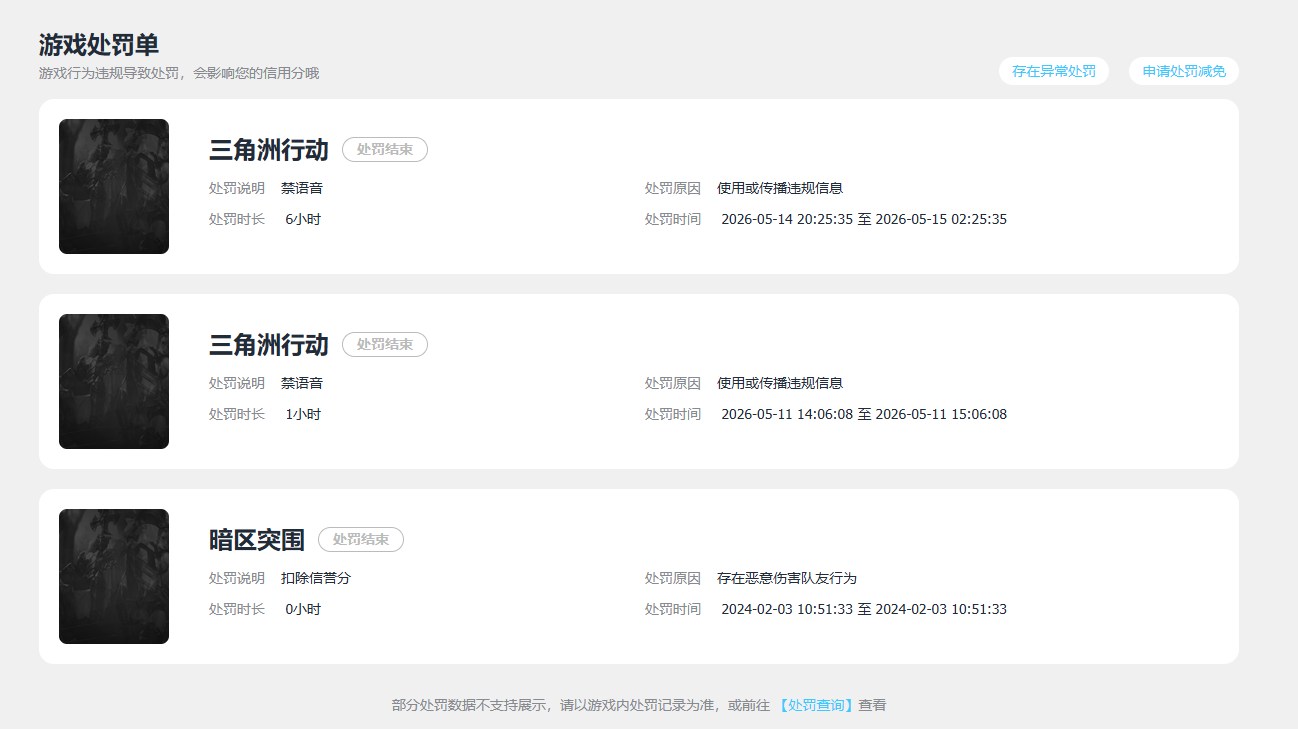Image resolution: width=1298 pixels, height=729 pixels.
Task: Click the time range starting 2026-05-11 14:06:08
Action: tap(864, 414)
